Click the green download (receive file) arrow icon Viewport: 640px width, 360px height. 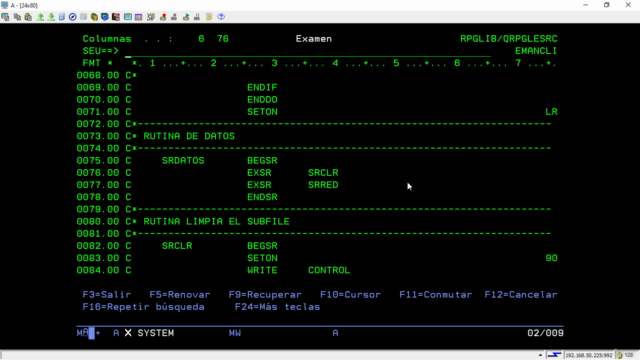tap(51, 17)
